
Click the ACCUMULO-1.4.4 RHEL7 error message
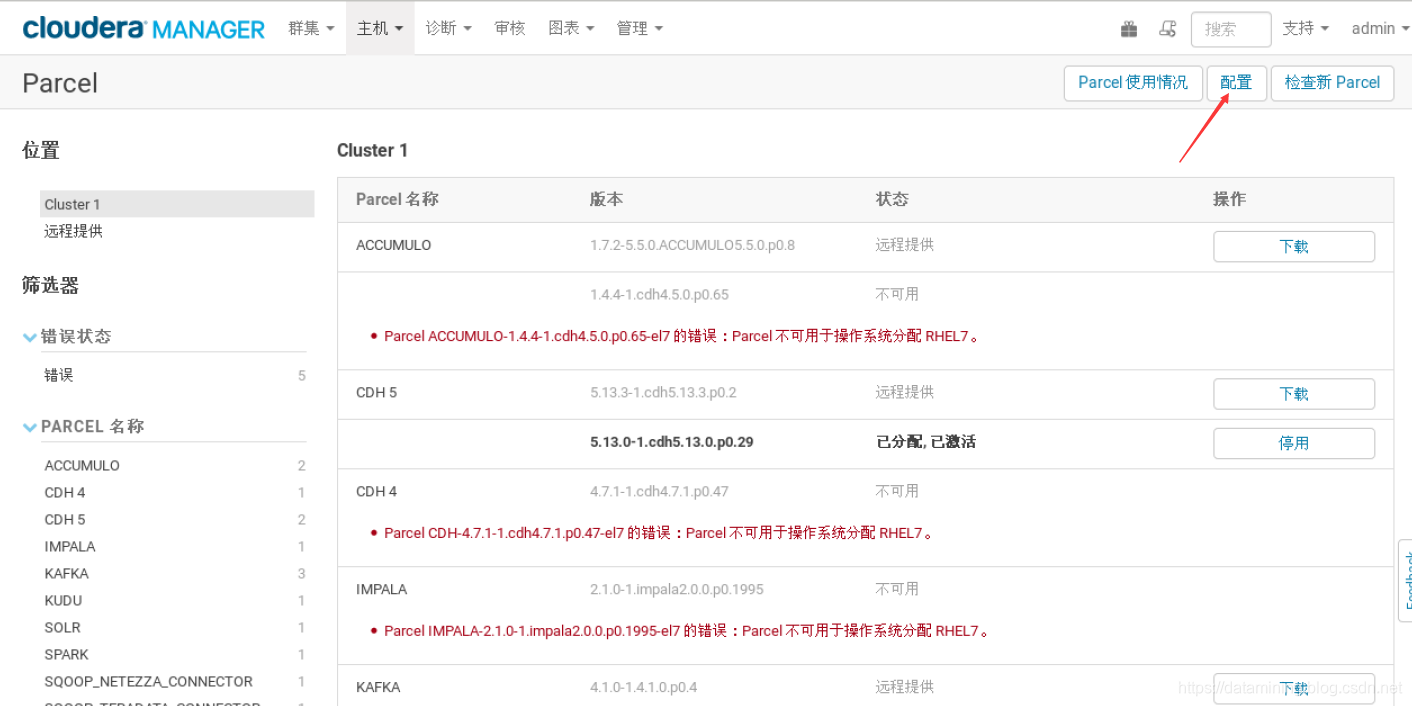tap(683, 336)
